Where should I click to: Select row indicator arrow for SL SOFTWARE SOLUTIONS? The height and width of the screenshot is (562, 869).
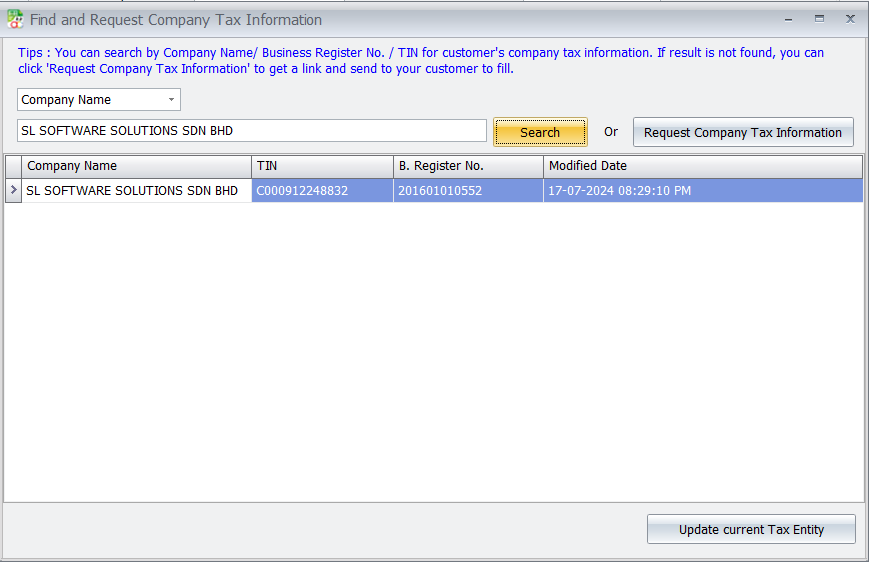click(13, 190)
